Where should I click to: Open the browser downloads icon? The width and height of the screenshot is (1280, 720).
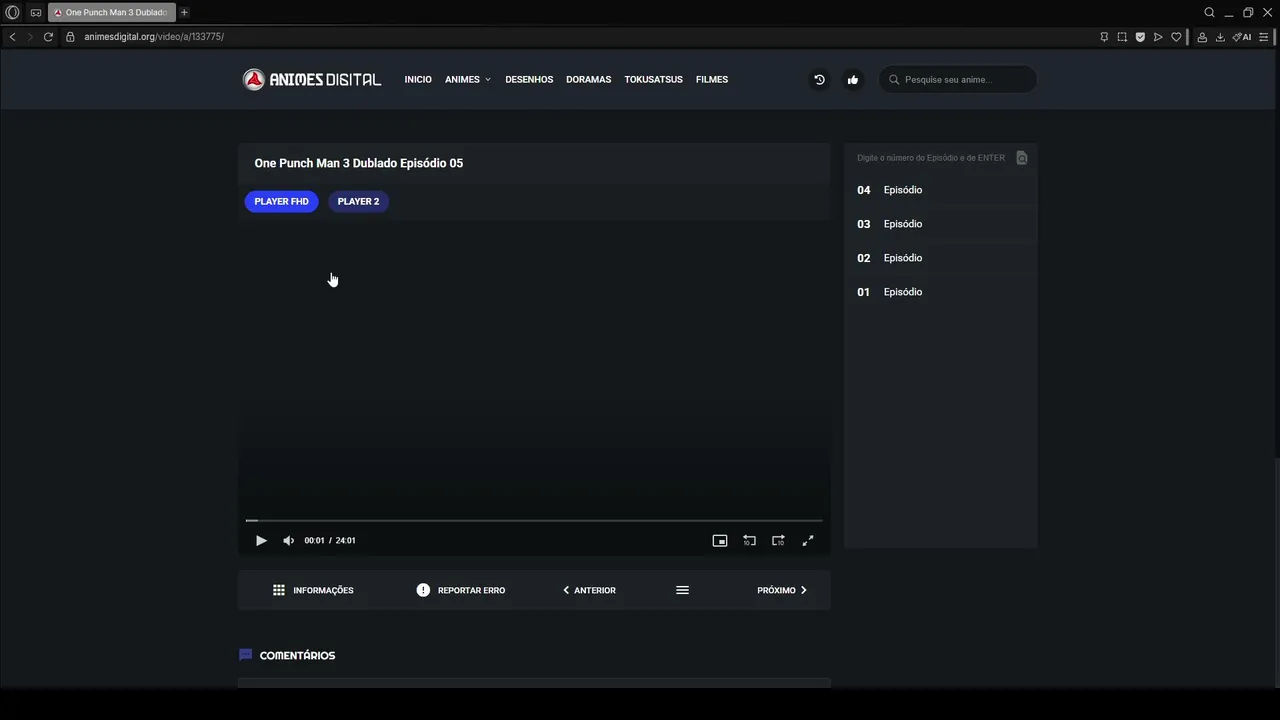pyautogui.click(x=1220, y=37)
